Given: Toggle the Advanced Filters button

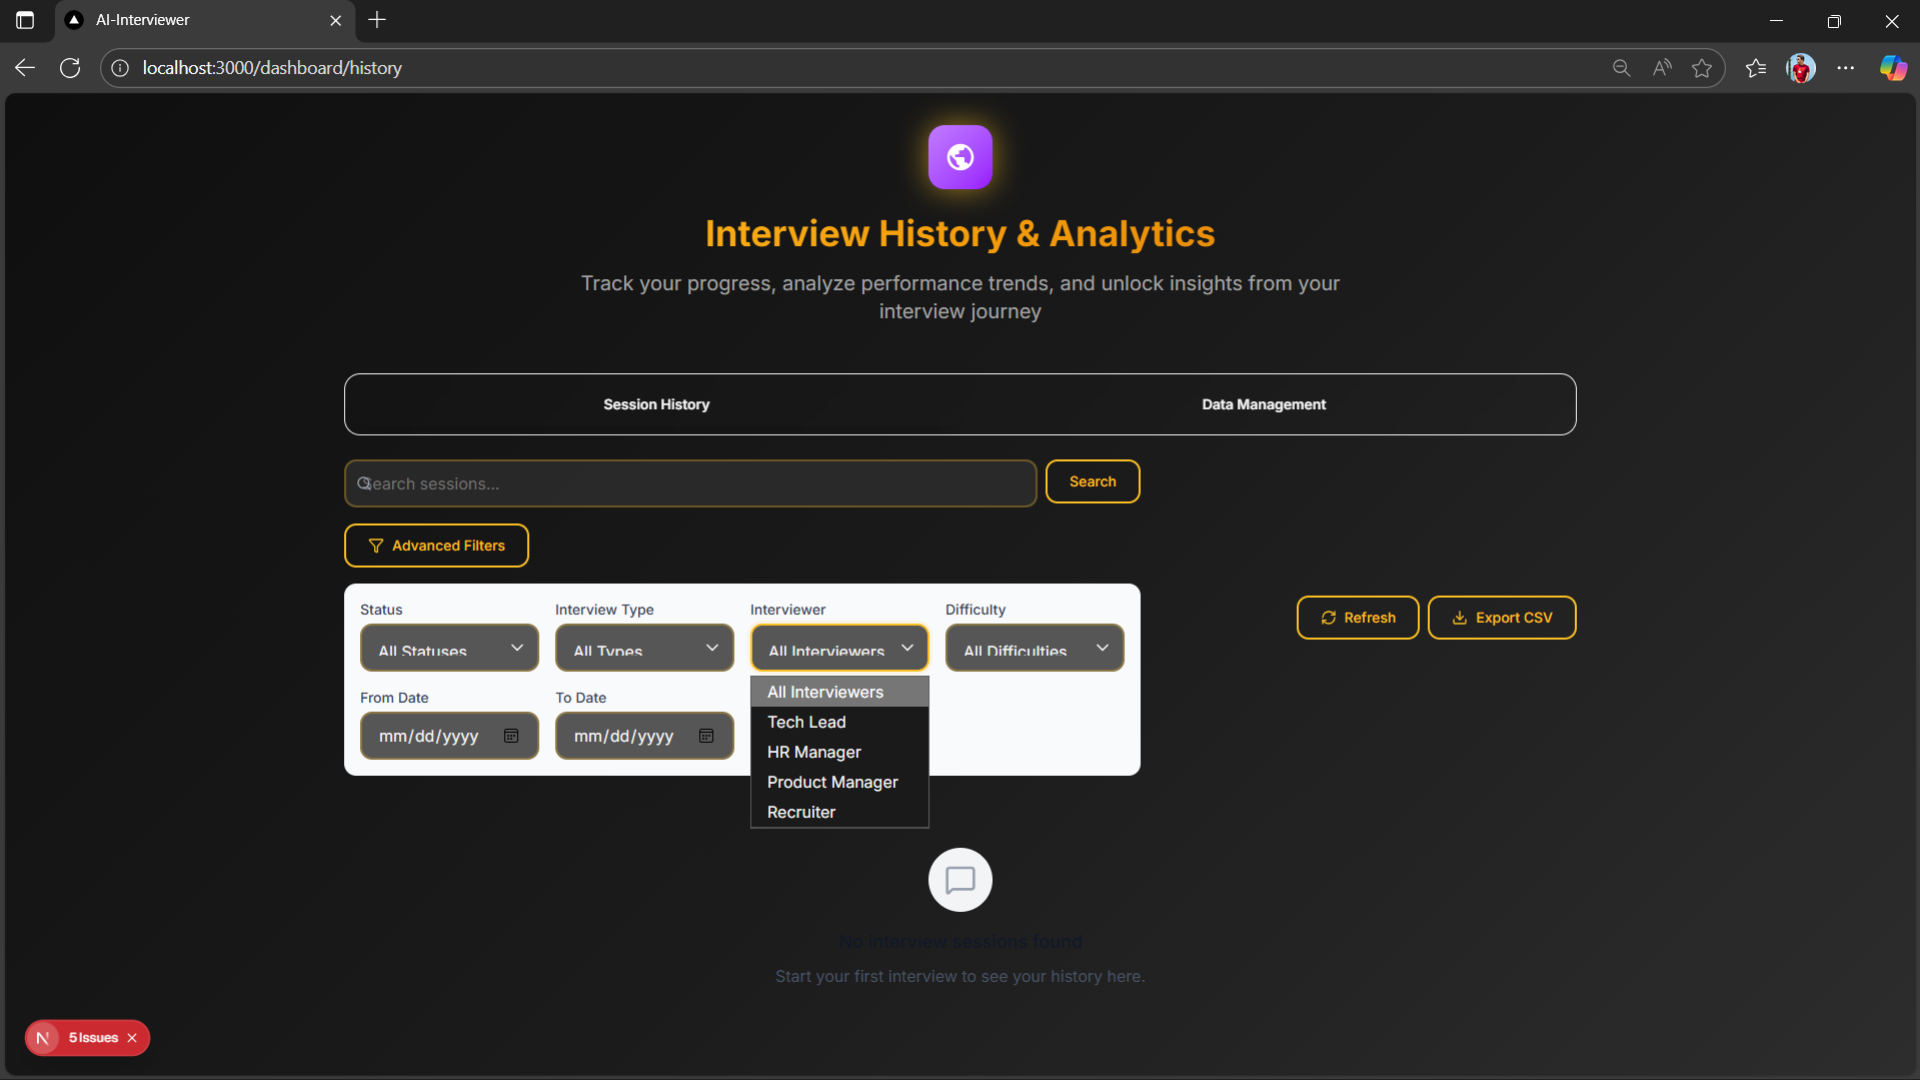Looking at the screenshot, I should (x=436, y=546).
